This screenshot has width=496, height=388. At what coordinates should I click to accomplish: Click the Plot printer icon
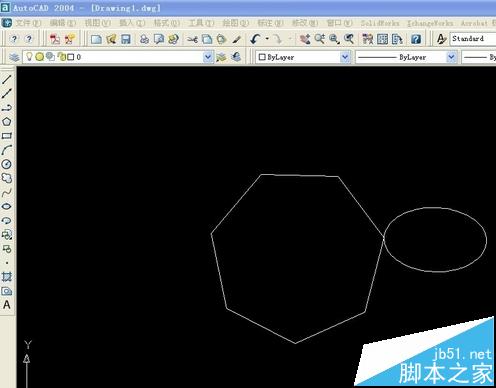click(144, 39)
